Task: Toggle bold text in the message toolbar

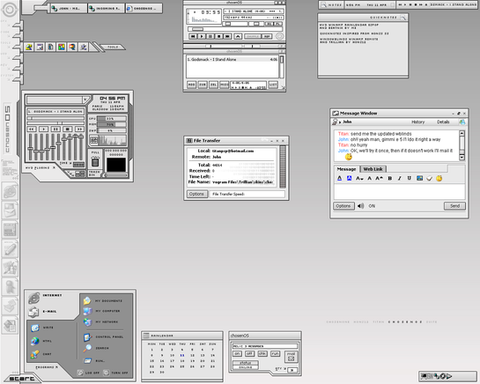Action: (389, 178)
